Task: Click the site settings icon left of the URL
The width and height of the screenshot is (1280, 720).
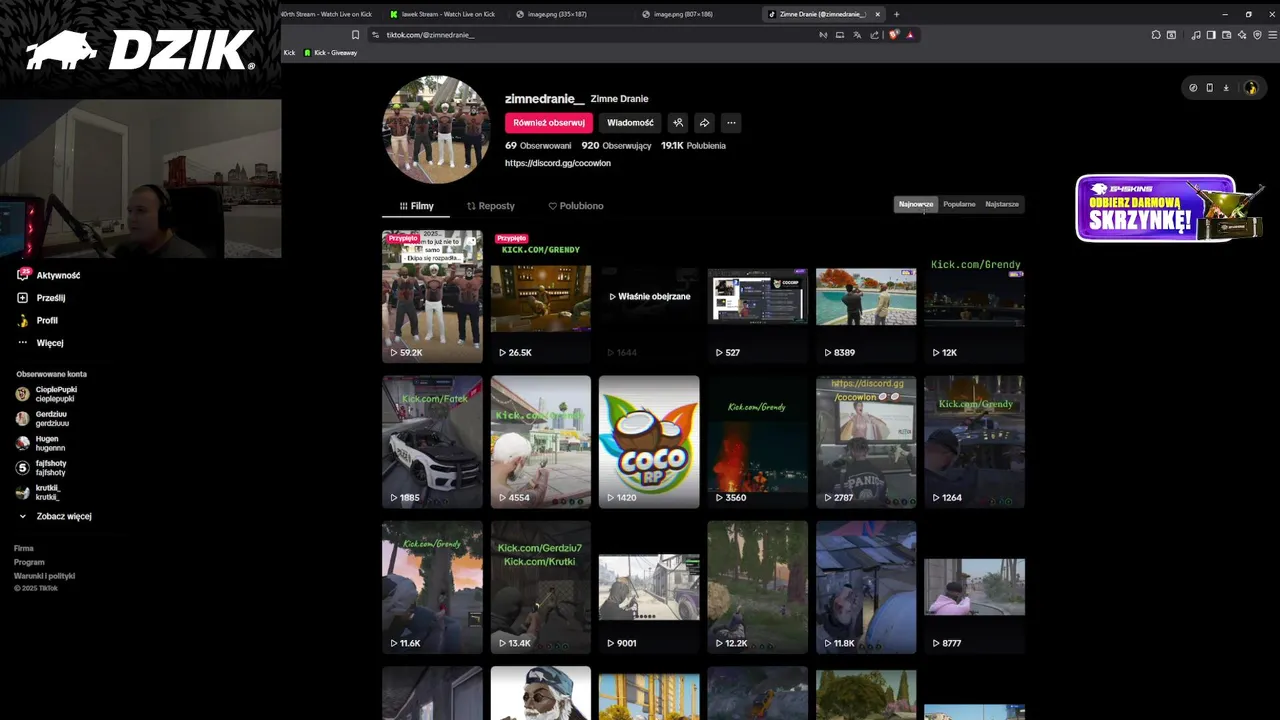Action: click(375, 35)
